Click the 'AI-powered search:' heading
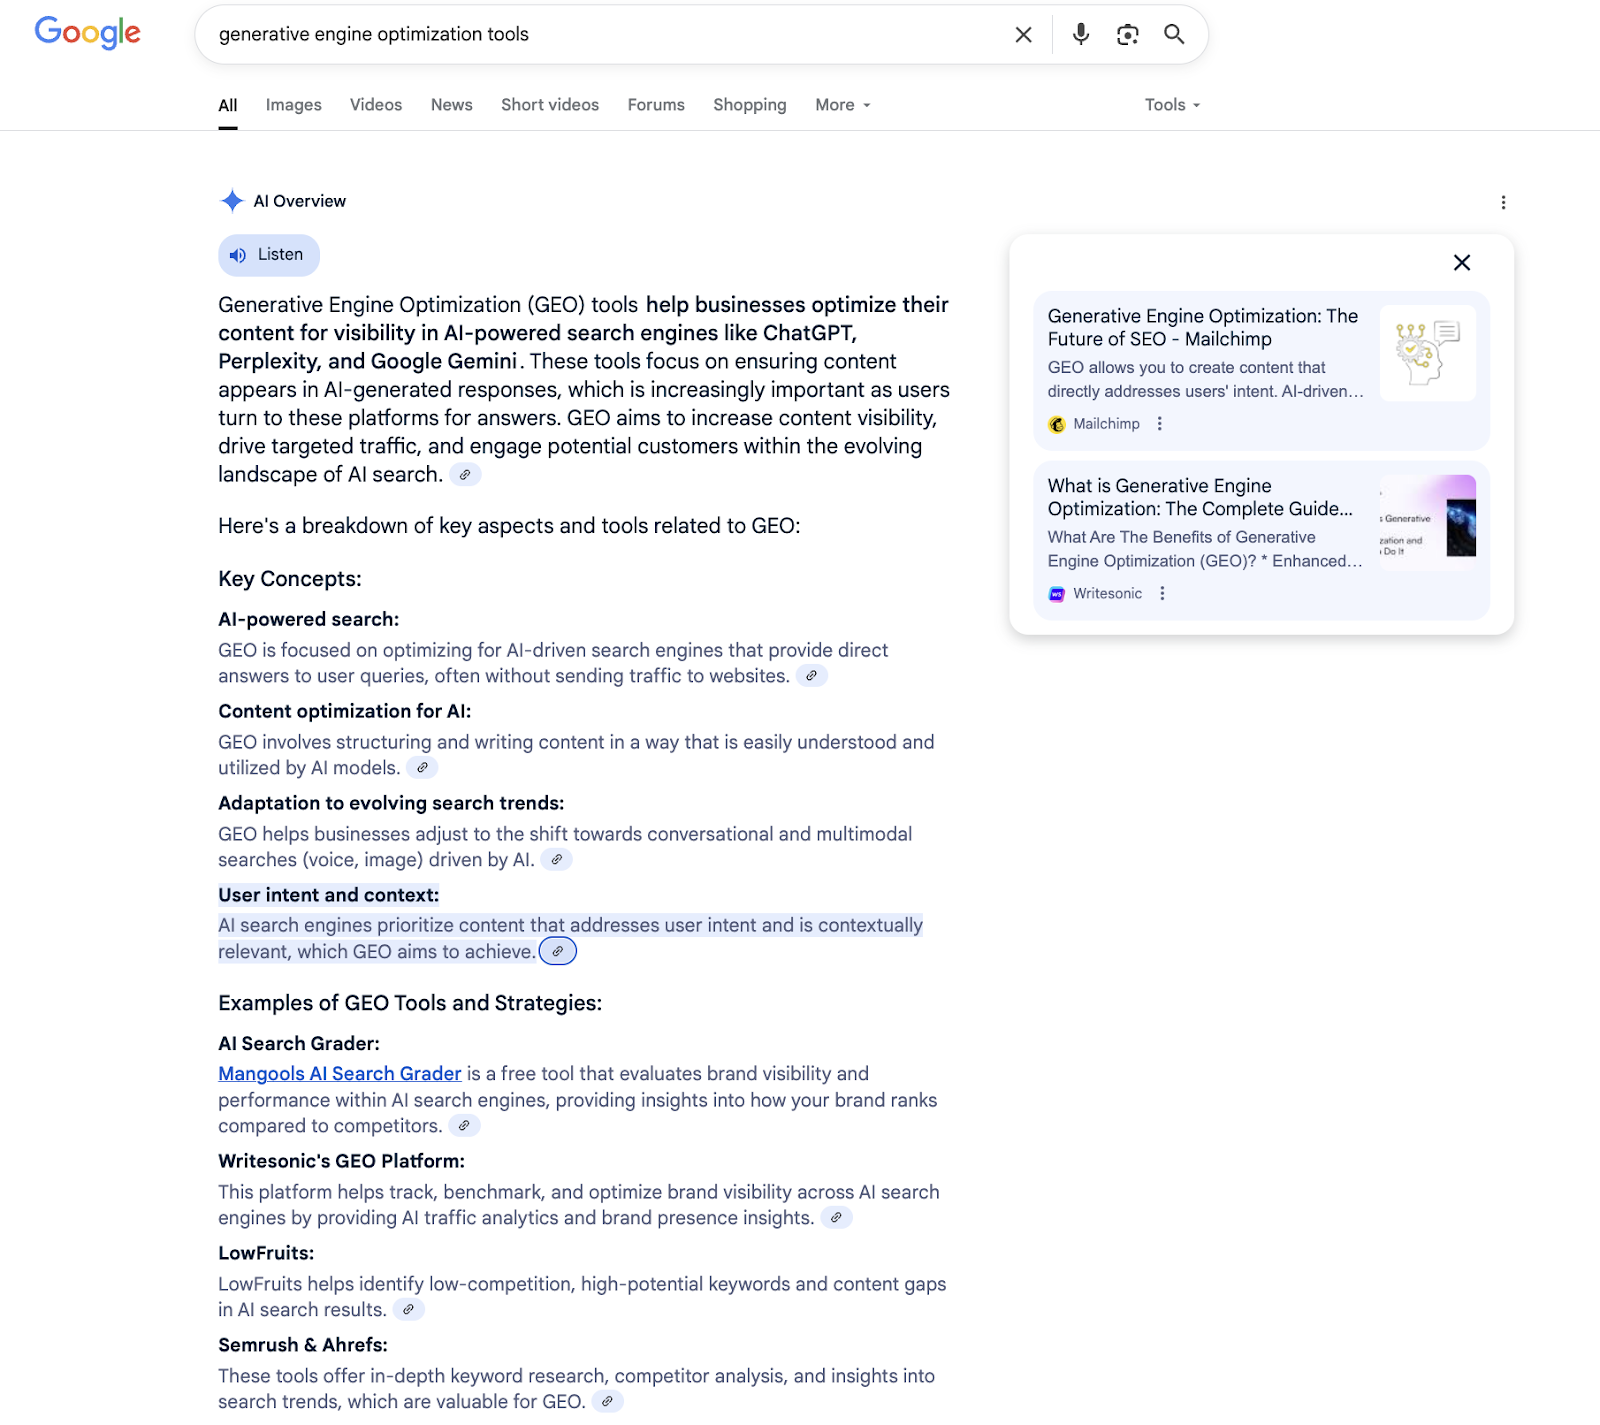 click(309, 620)
